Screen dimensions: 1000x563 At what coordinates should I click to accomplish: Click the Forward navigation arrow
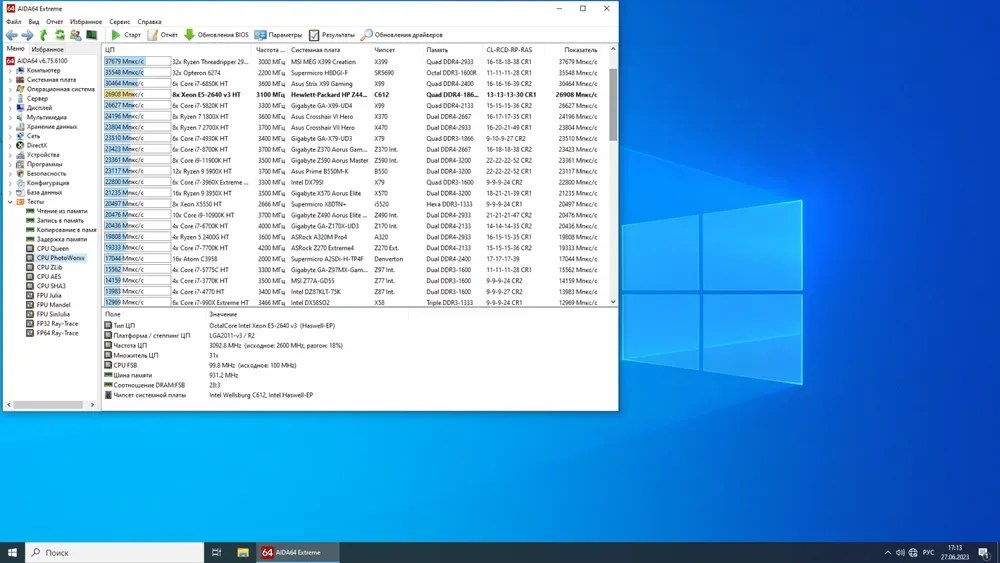[27, 35]
